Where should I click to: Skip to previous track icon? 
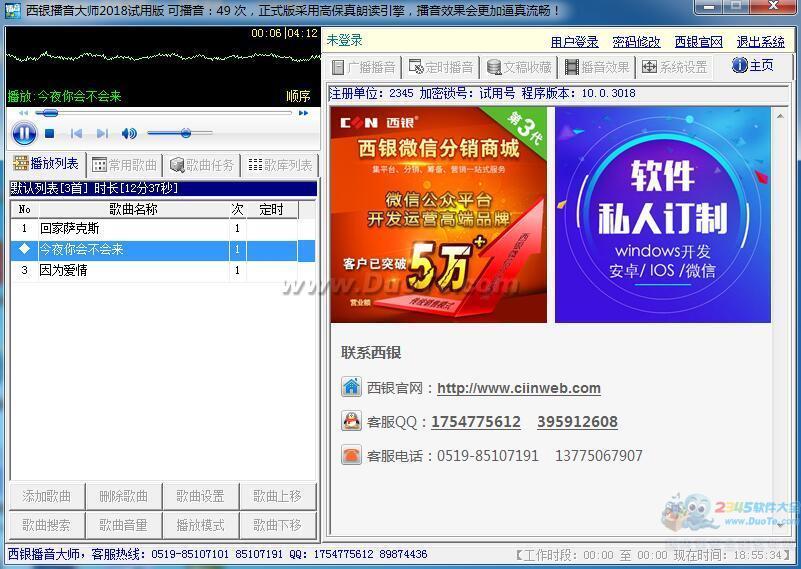(x=76, y=134)
